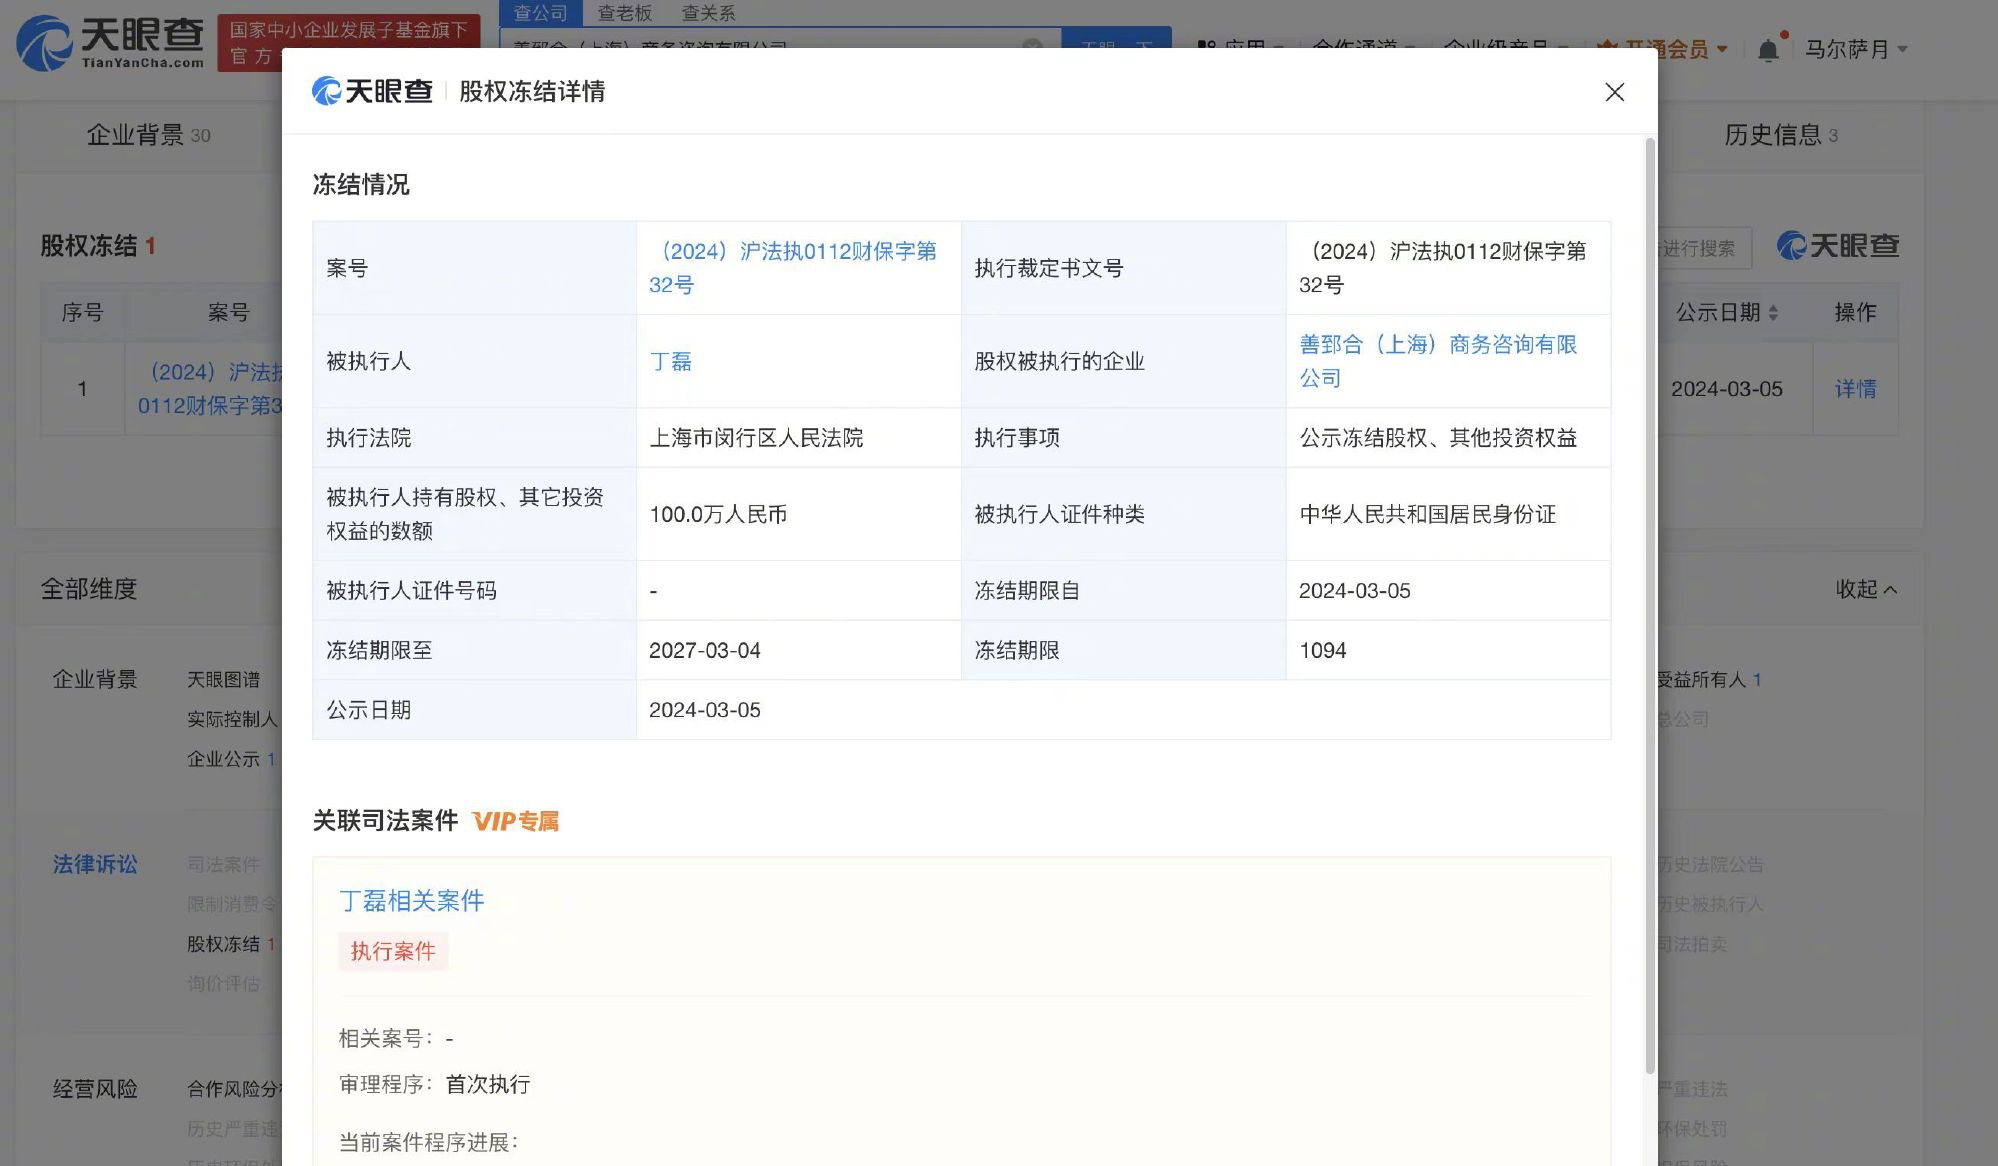Open 丁磊 person link in table

coord(670,361)
